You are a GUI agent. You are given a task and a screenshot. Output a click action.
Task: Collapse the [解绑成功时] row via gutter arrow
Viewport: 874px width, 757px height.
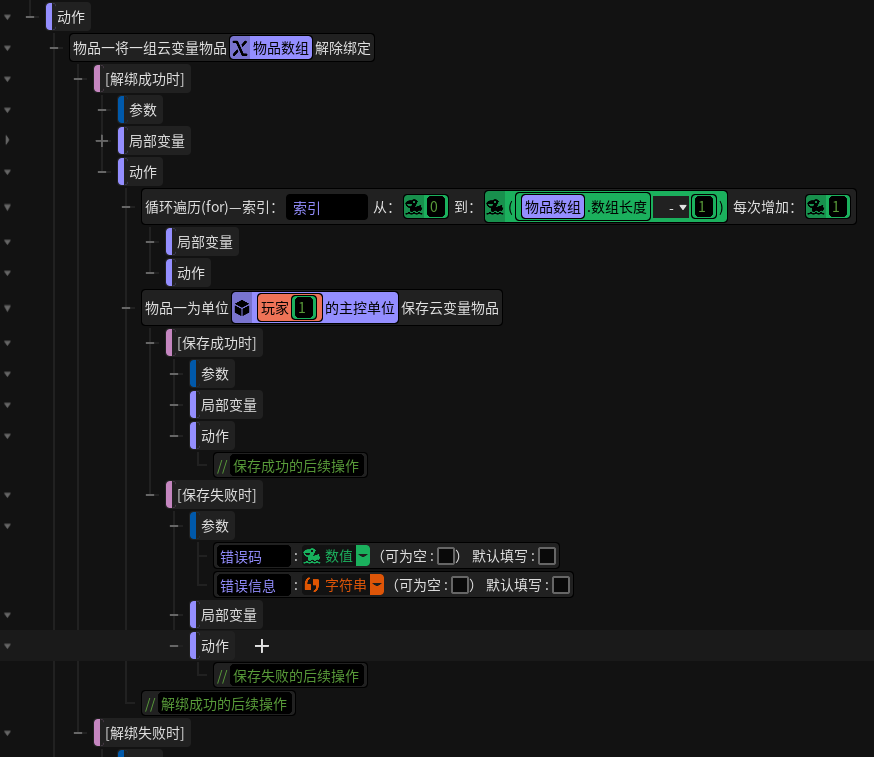(7, 79)
